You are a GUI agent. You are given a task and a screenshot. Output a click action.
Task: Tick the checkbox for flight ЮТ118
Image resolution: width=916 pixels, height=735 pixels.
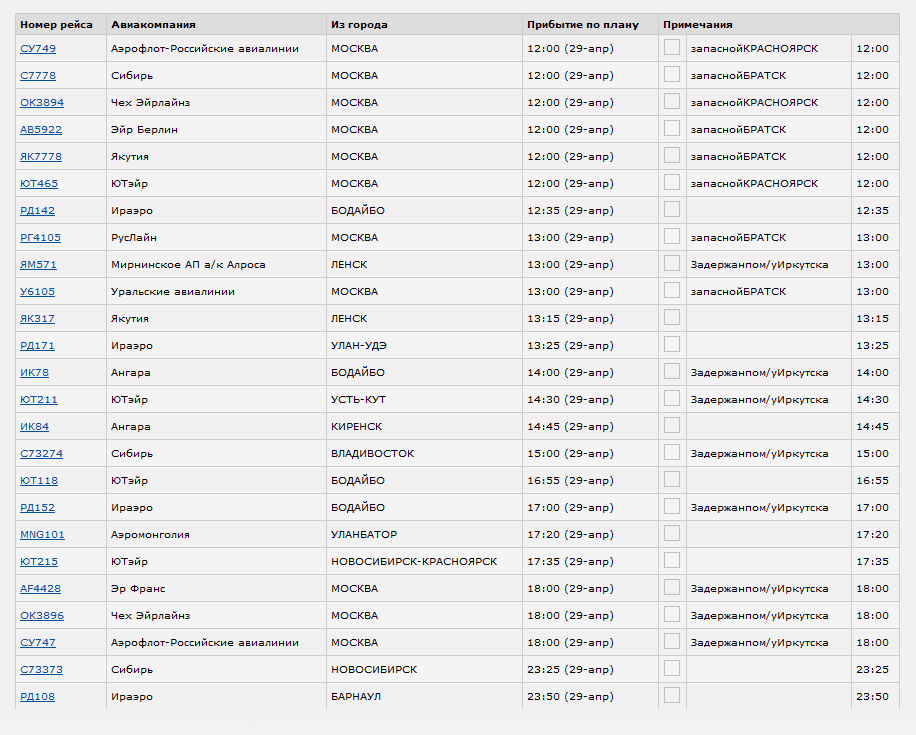click(x=672, y=479)
